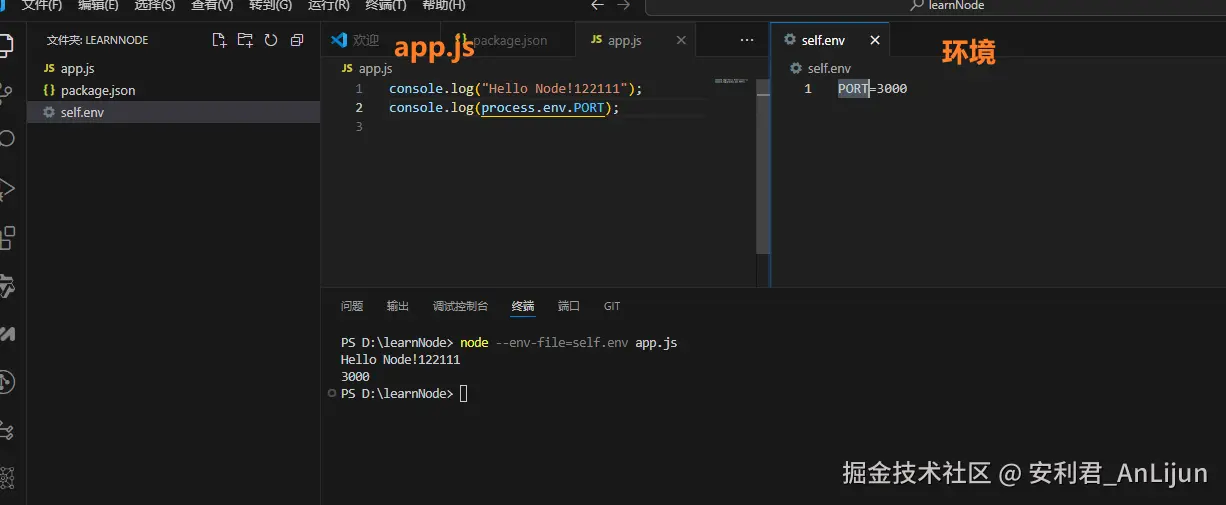This screenshot has width=1226, height=505.
Task: Open the Explorer view in activity bar
Action: pos(6,44)
